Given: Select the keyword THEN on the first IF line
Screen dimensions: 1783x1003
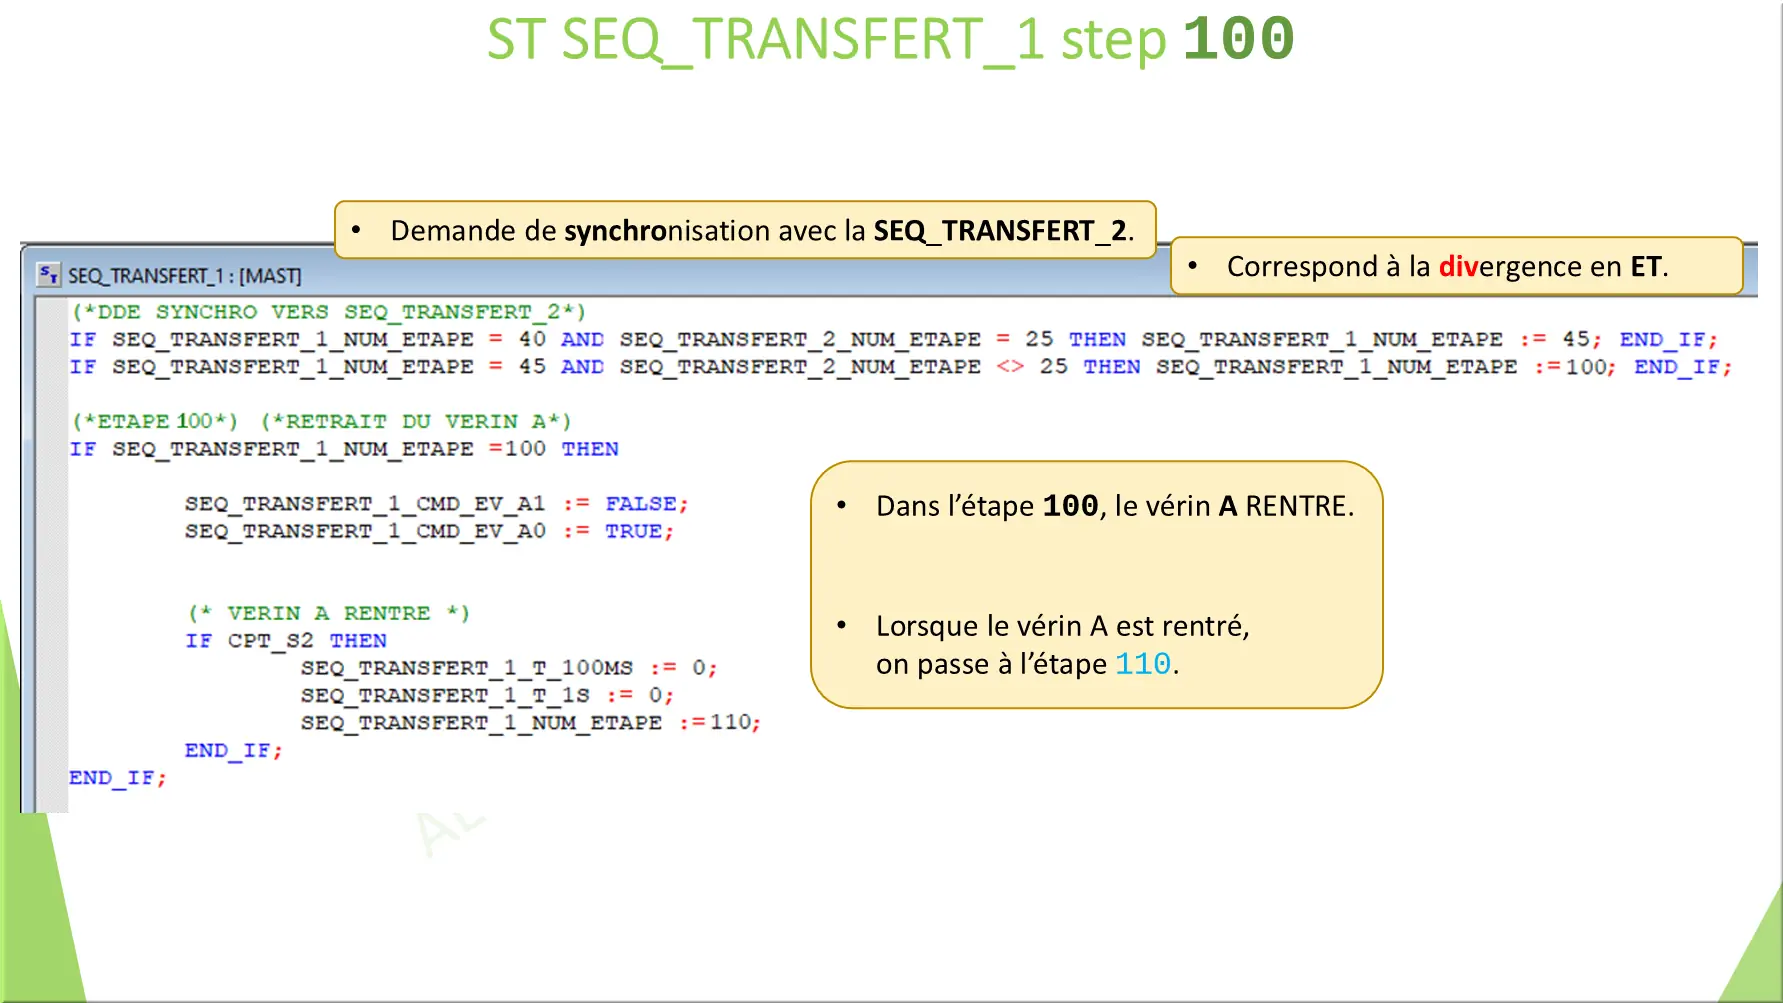Looking at the screenshot, I should pos(1097,339).
